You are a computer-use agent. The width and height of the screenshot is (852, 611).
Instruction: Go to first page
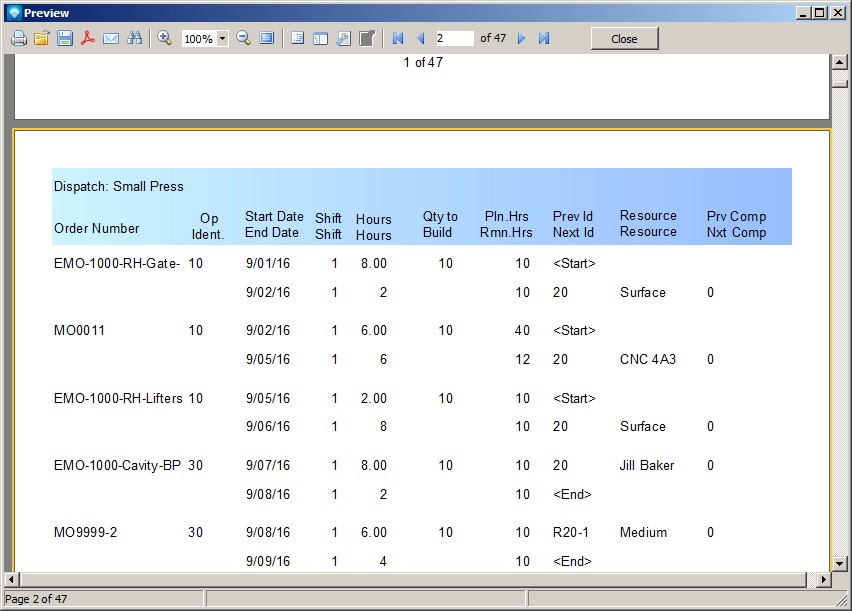[x=398, y=38]
